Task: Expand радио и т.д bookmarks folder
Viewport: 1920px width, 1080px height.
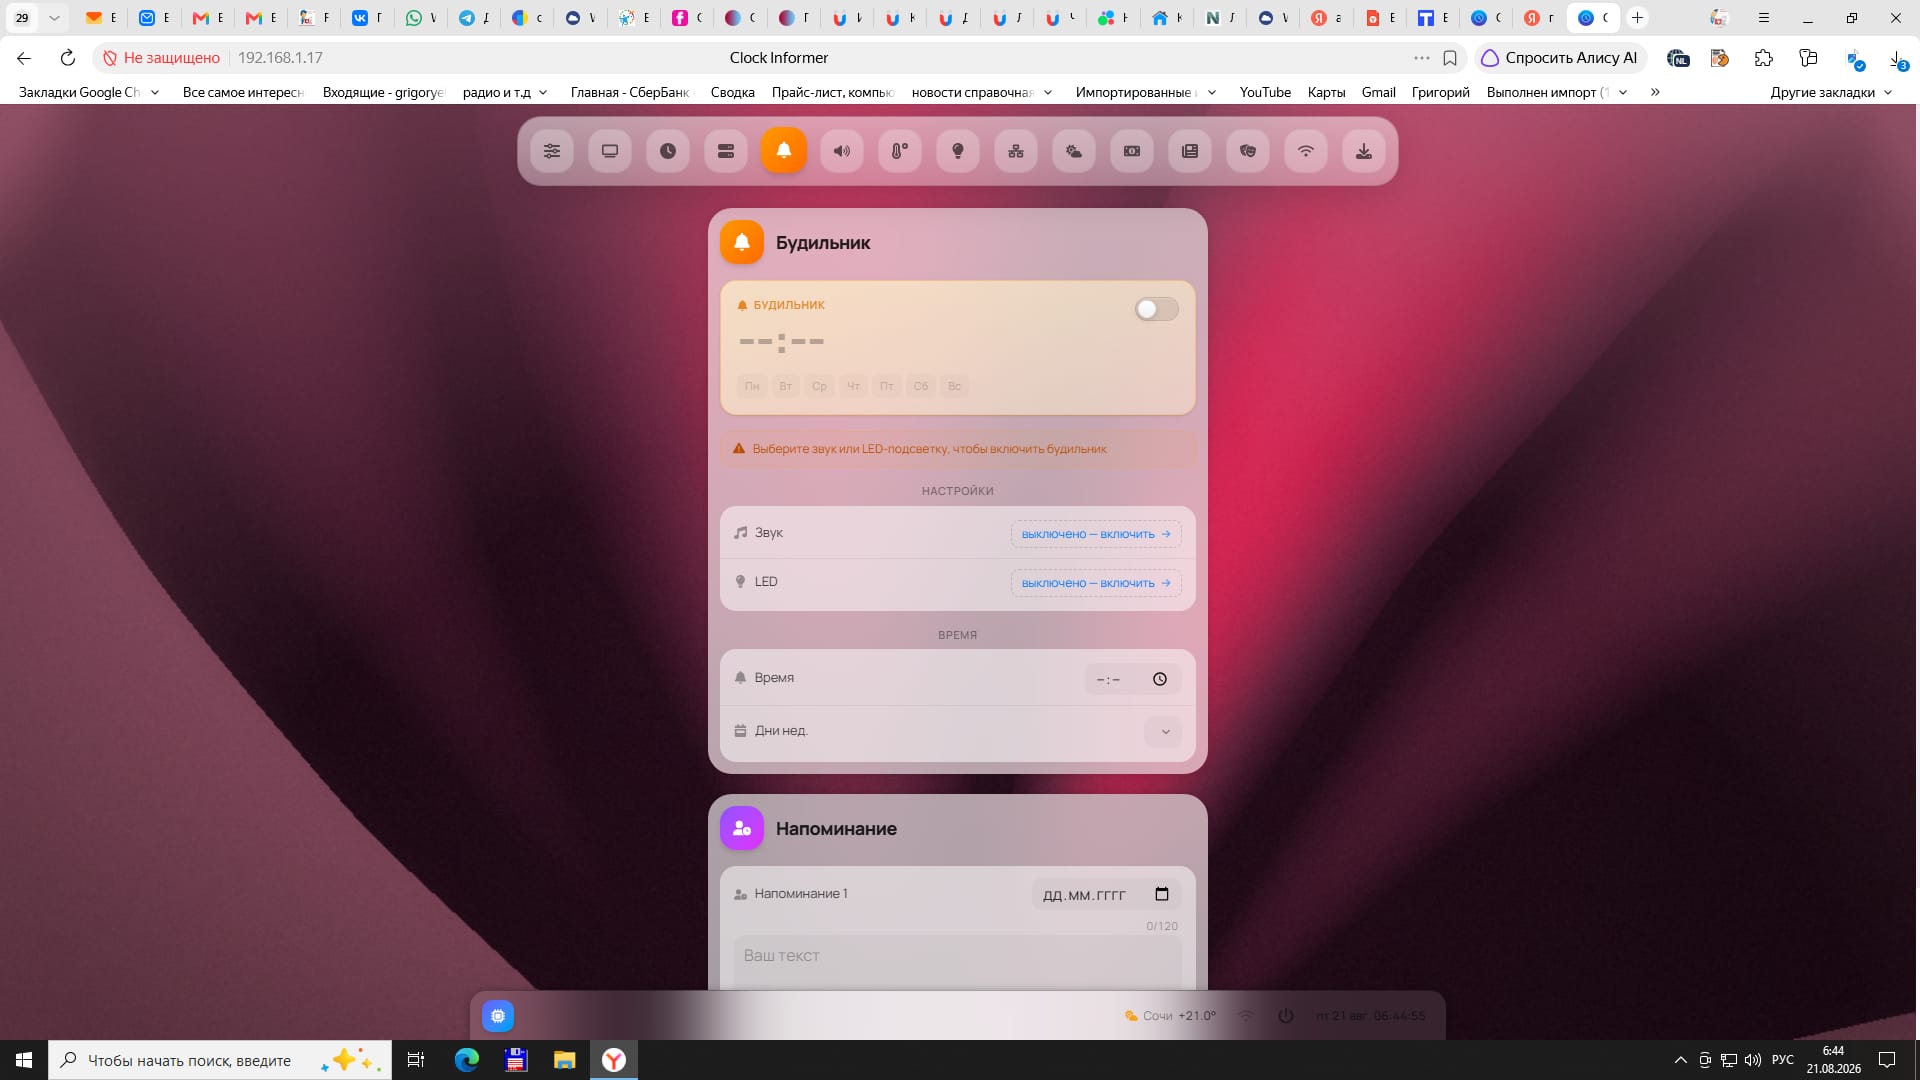Action: coord(505,92)
